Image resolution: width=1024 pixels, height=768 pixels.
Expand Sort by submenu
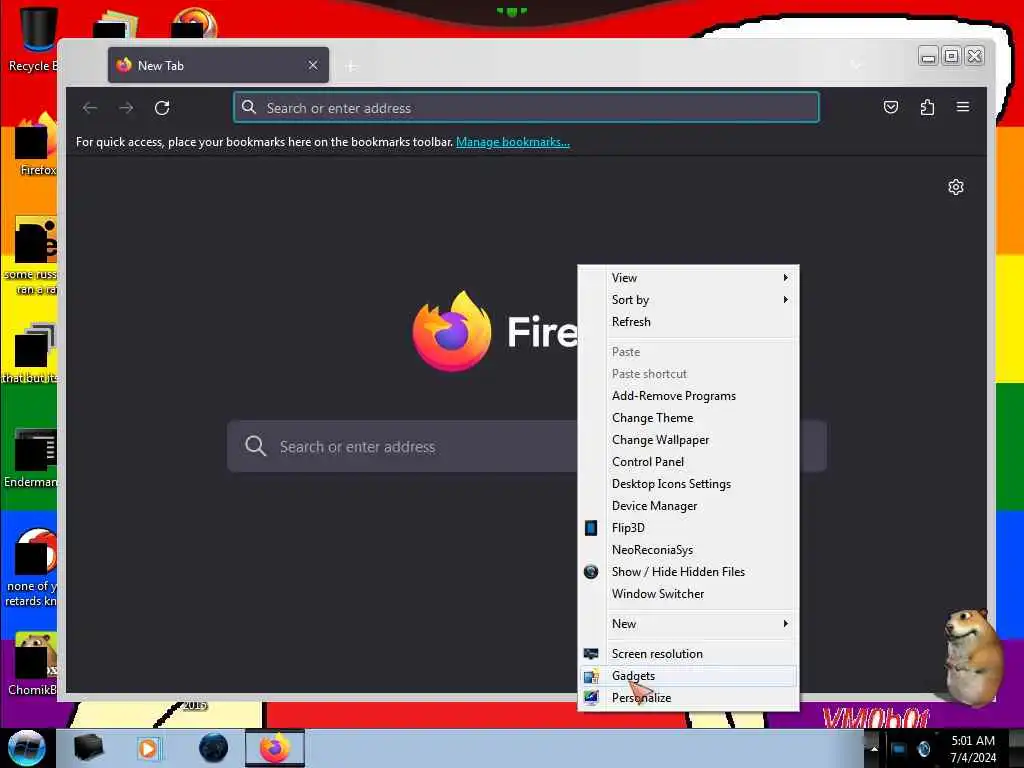[x=688, y=300]
